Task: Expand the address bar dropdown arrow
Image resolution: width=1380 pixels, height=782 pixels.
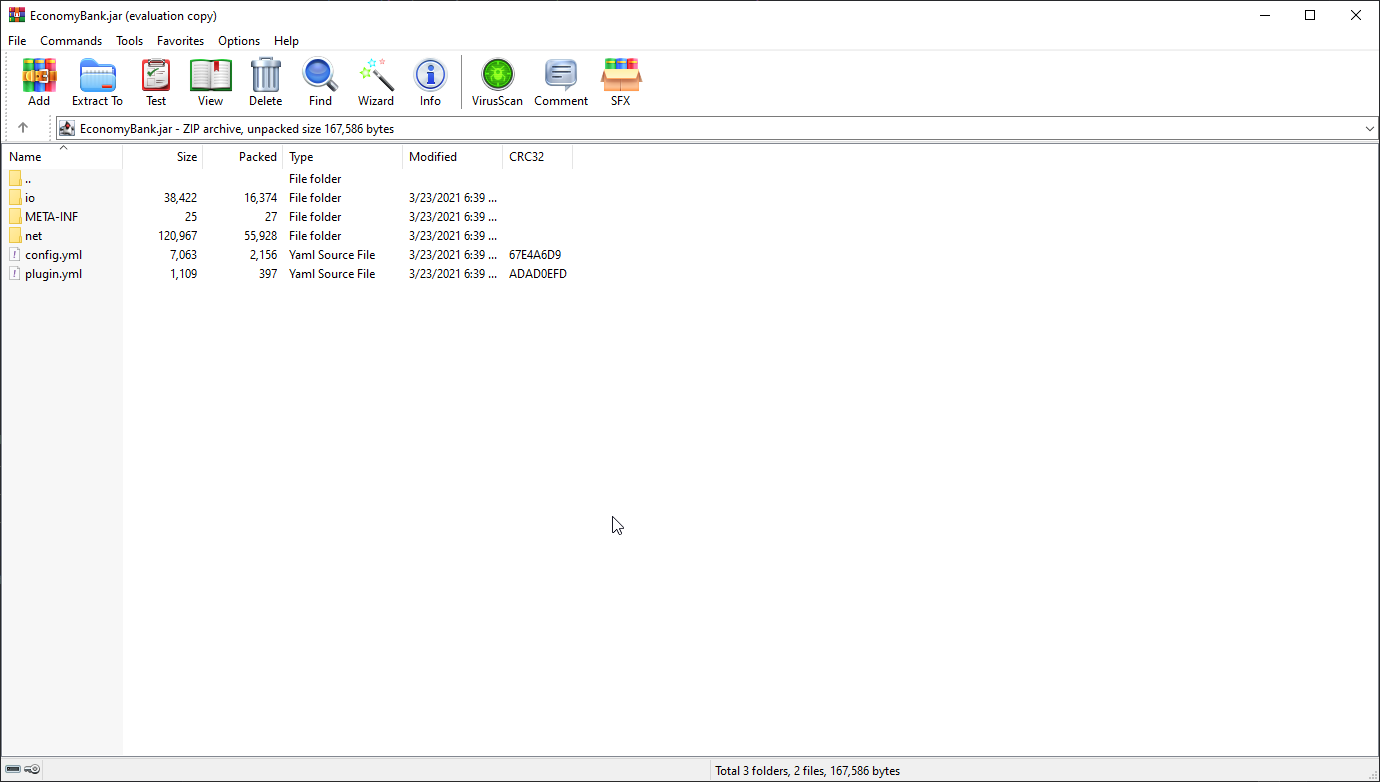Action: click(1369, 129)
